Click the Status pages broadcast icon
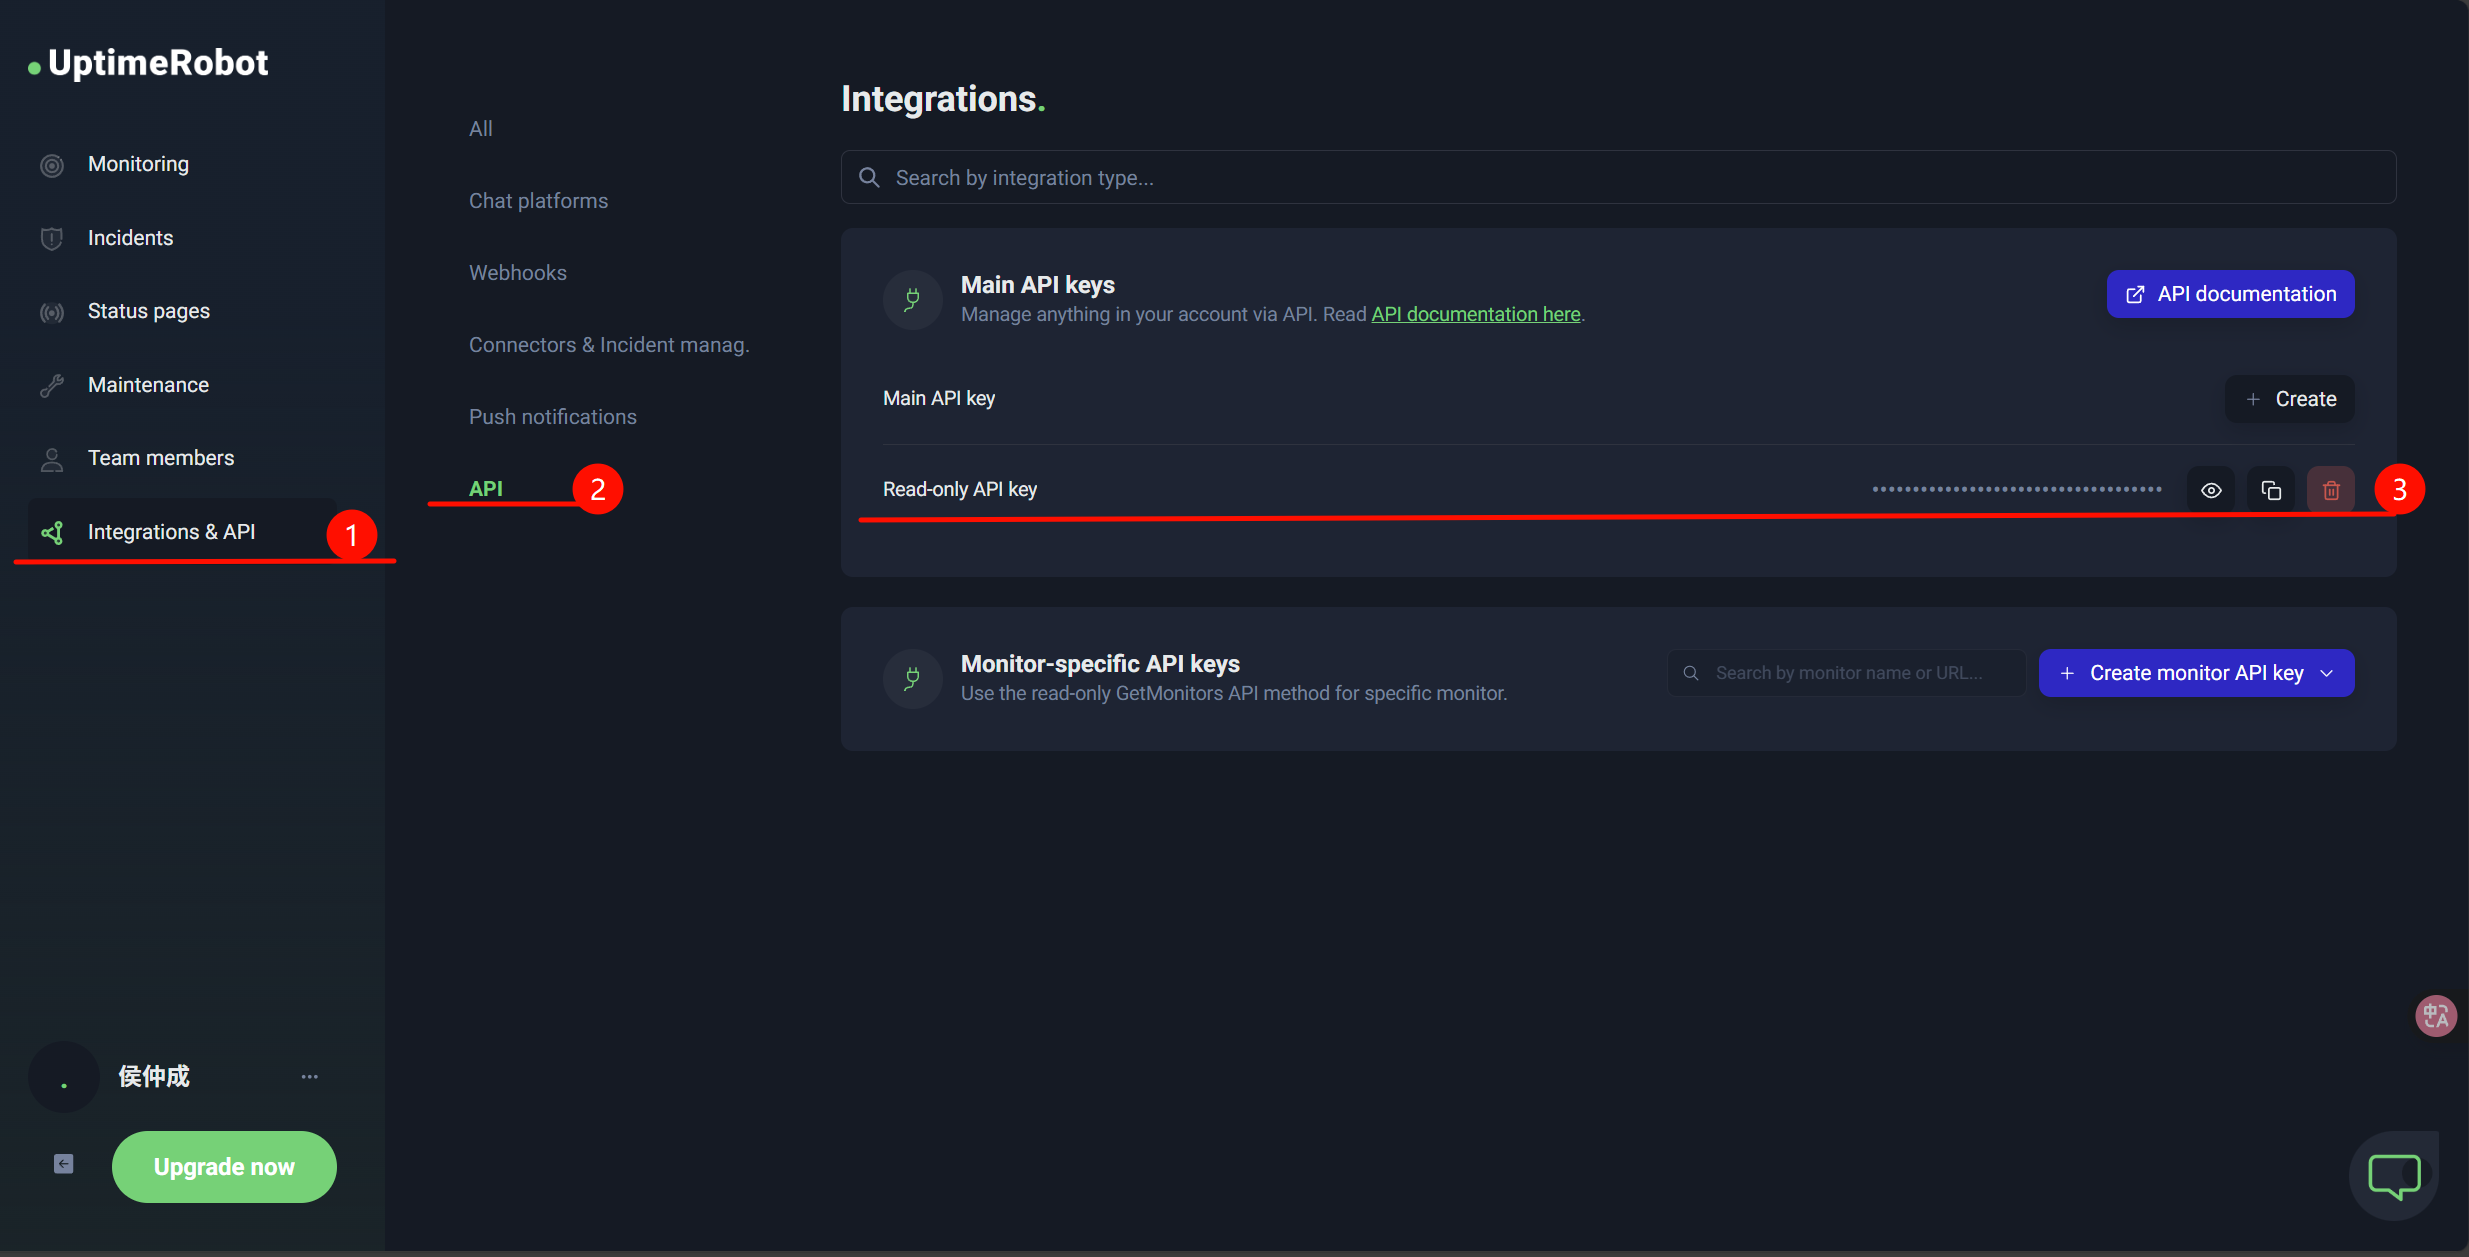 point(52,312)
